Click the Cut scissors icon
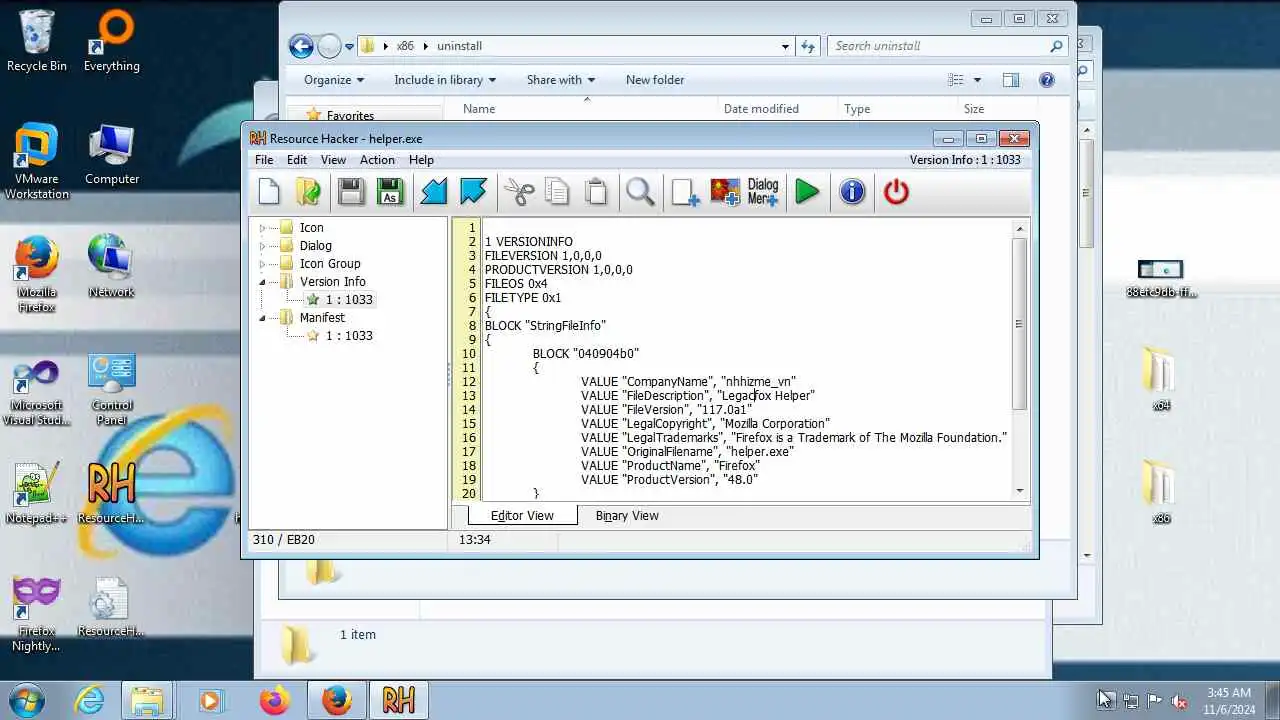Screen dimensions: 1280x720 [519, 191]
